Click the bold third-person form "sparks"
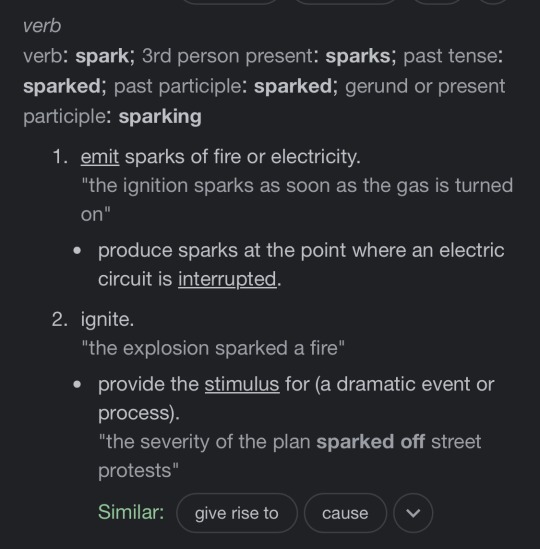This screenshot has width=540, height=549. [x=358, y=56]
